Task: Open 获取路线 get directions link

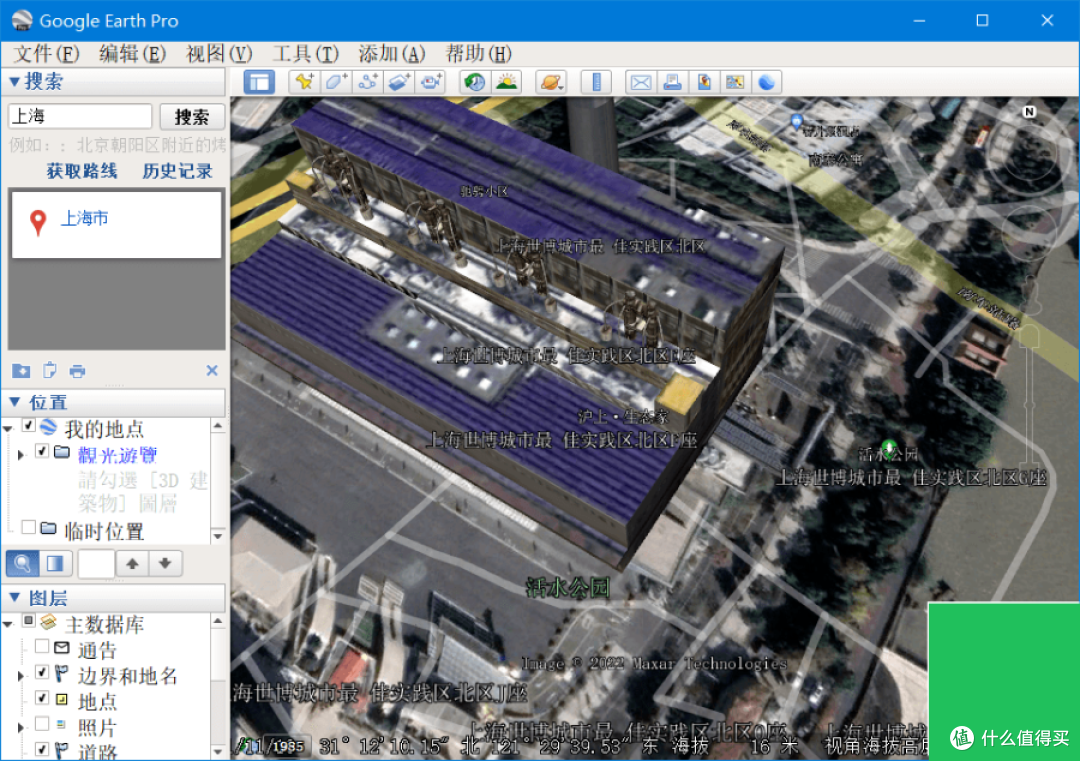Action: (82, 171)
